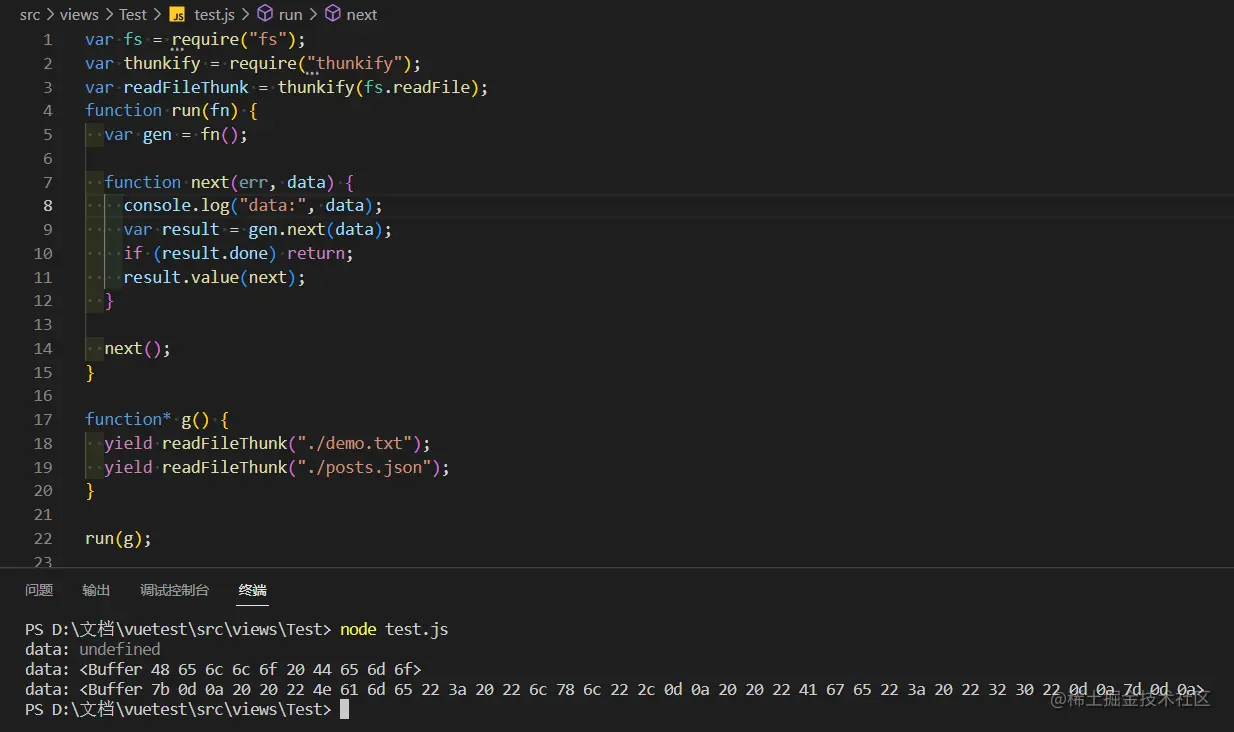Viewport: 1234px width, 732px height.
Task: Switch to the 输出 (Output) panel tab
Action: coord(96,590)
